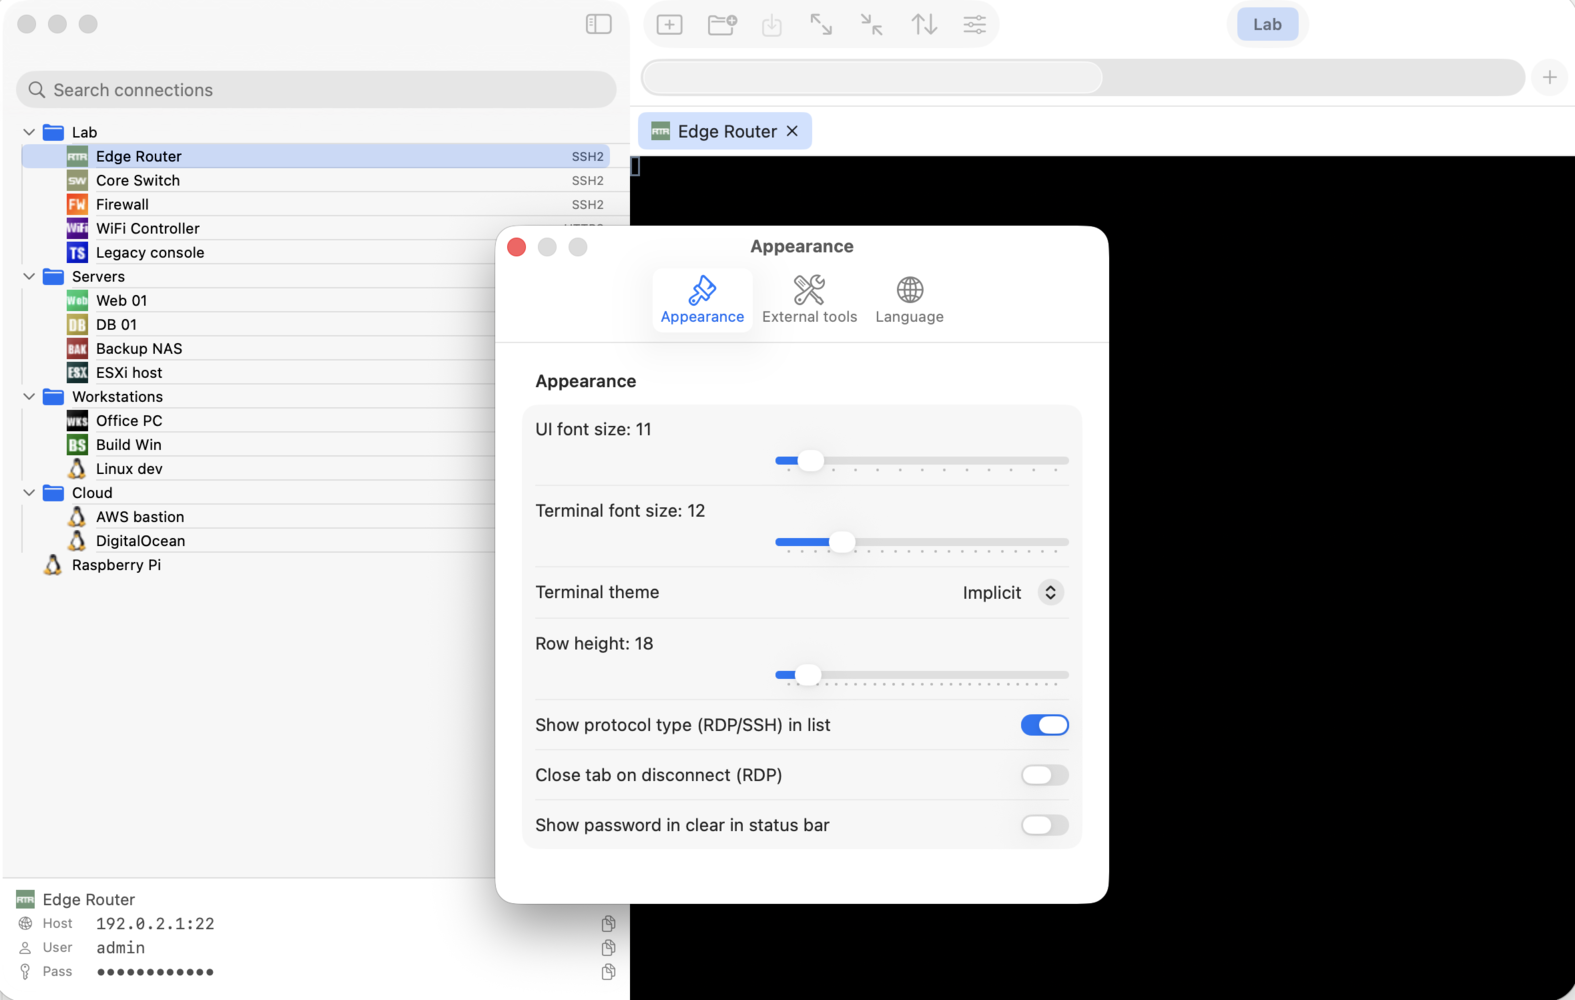Click the Edge Router name in status panel
Screen dimensions: 1575x1000
tap(88, 899)
